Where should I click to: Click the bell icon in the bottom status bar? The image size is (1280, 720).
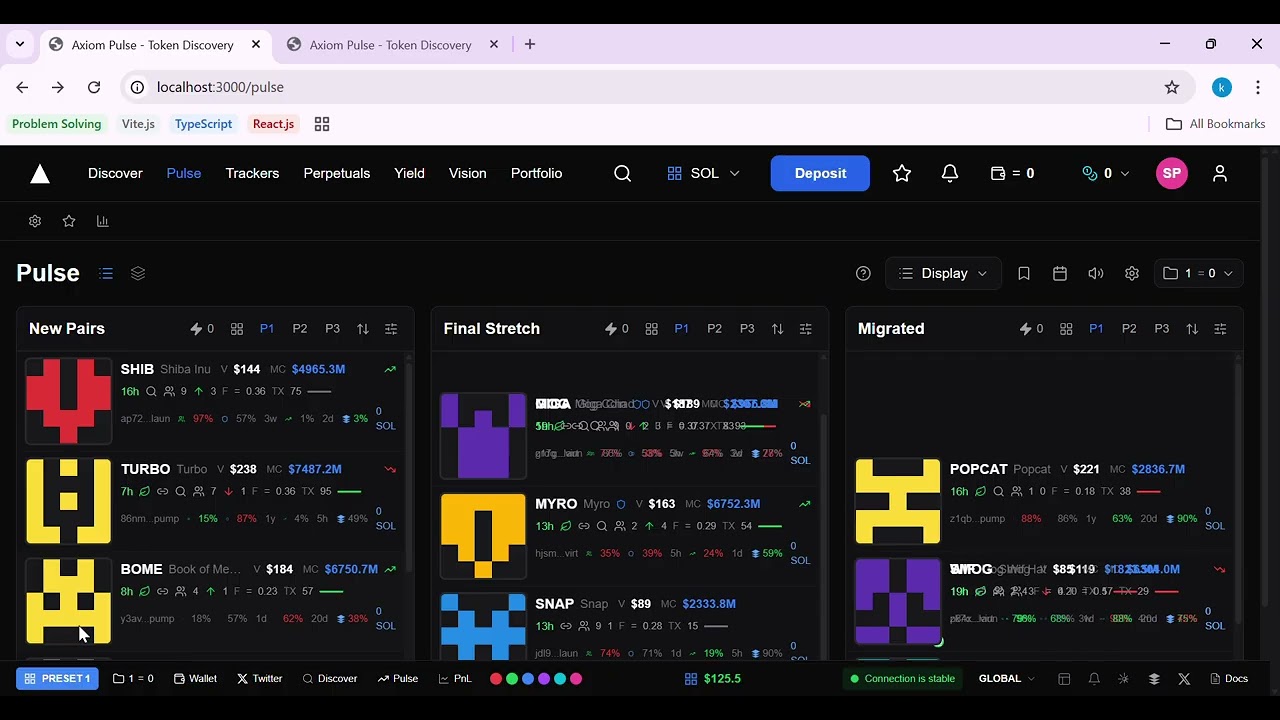[1094, 679]
